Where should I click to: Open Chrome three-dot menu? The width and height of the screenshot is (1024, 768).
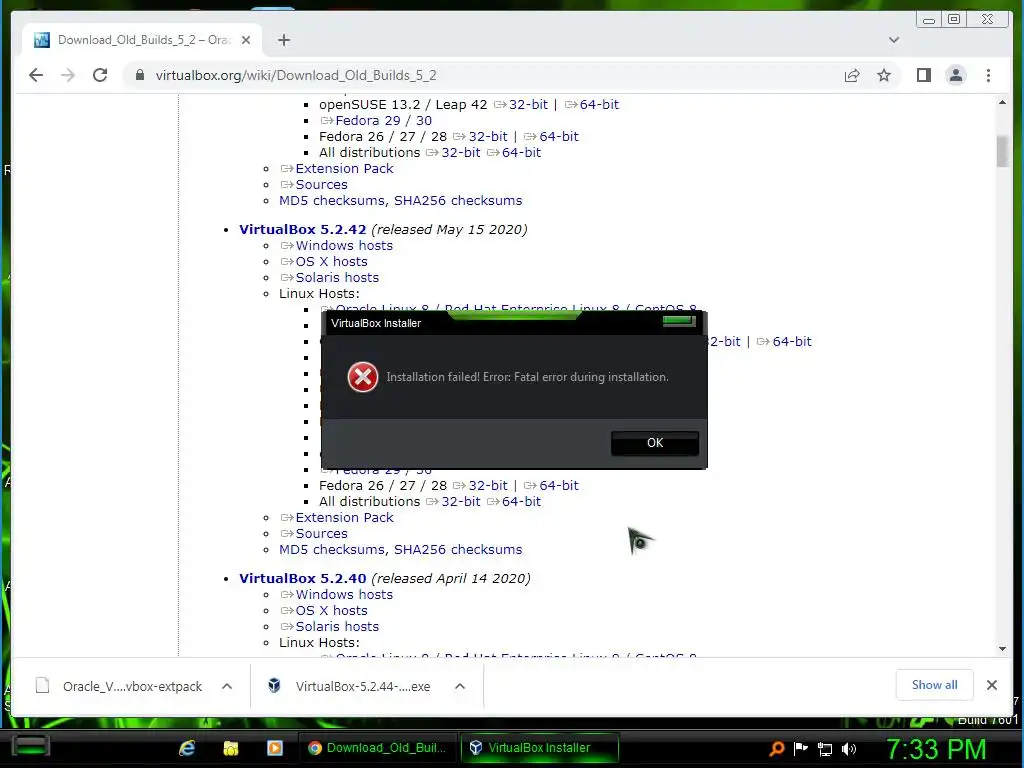[x=988, y=75]
